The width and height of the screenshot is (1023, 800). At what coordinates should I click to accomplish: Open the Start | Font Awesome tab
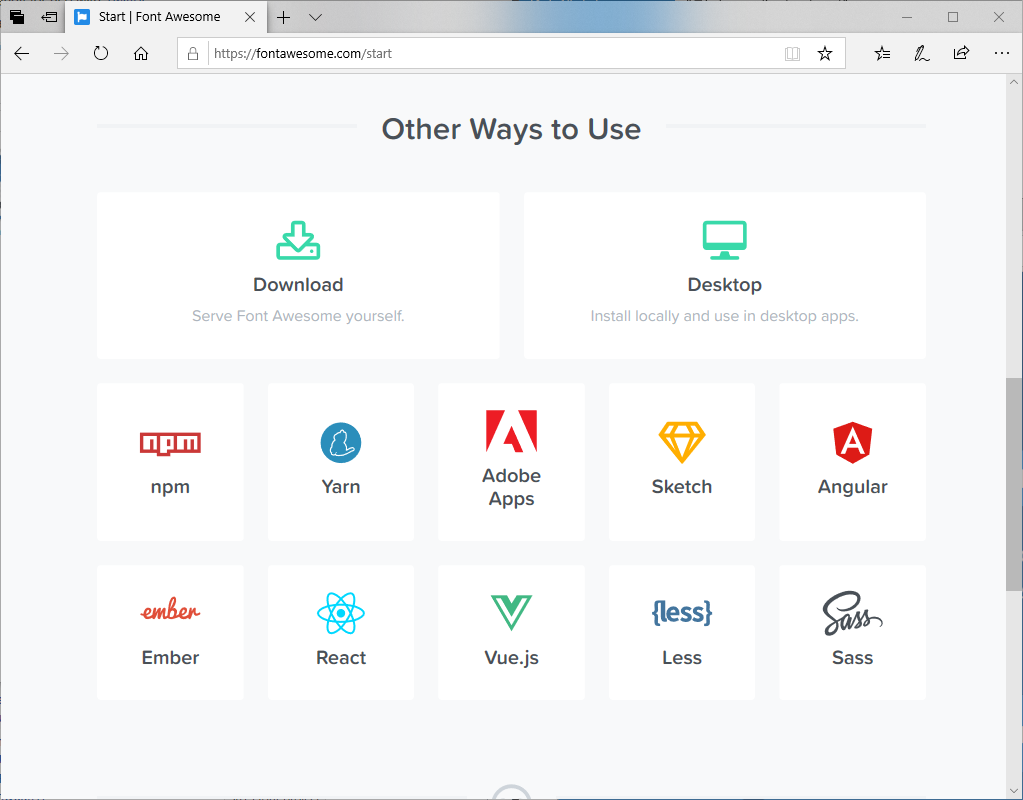pyautogui.click(x=160, y=16)
